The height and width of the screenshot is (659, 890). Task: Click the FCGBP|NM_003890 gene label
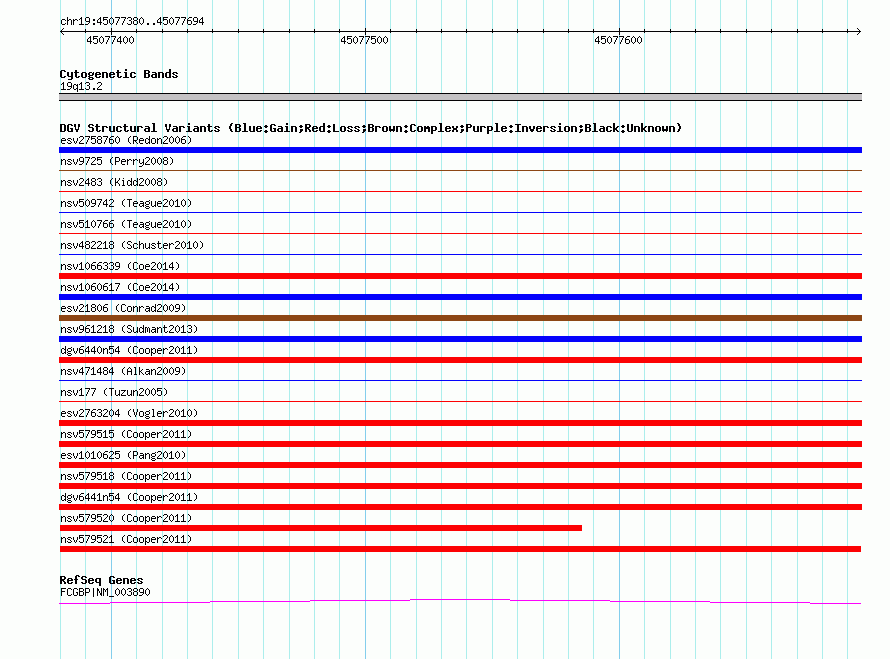(x=105, y=592)
